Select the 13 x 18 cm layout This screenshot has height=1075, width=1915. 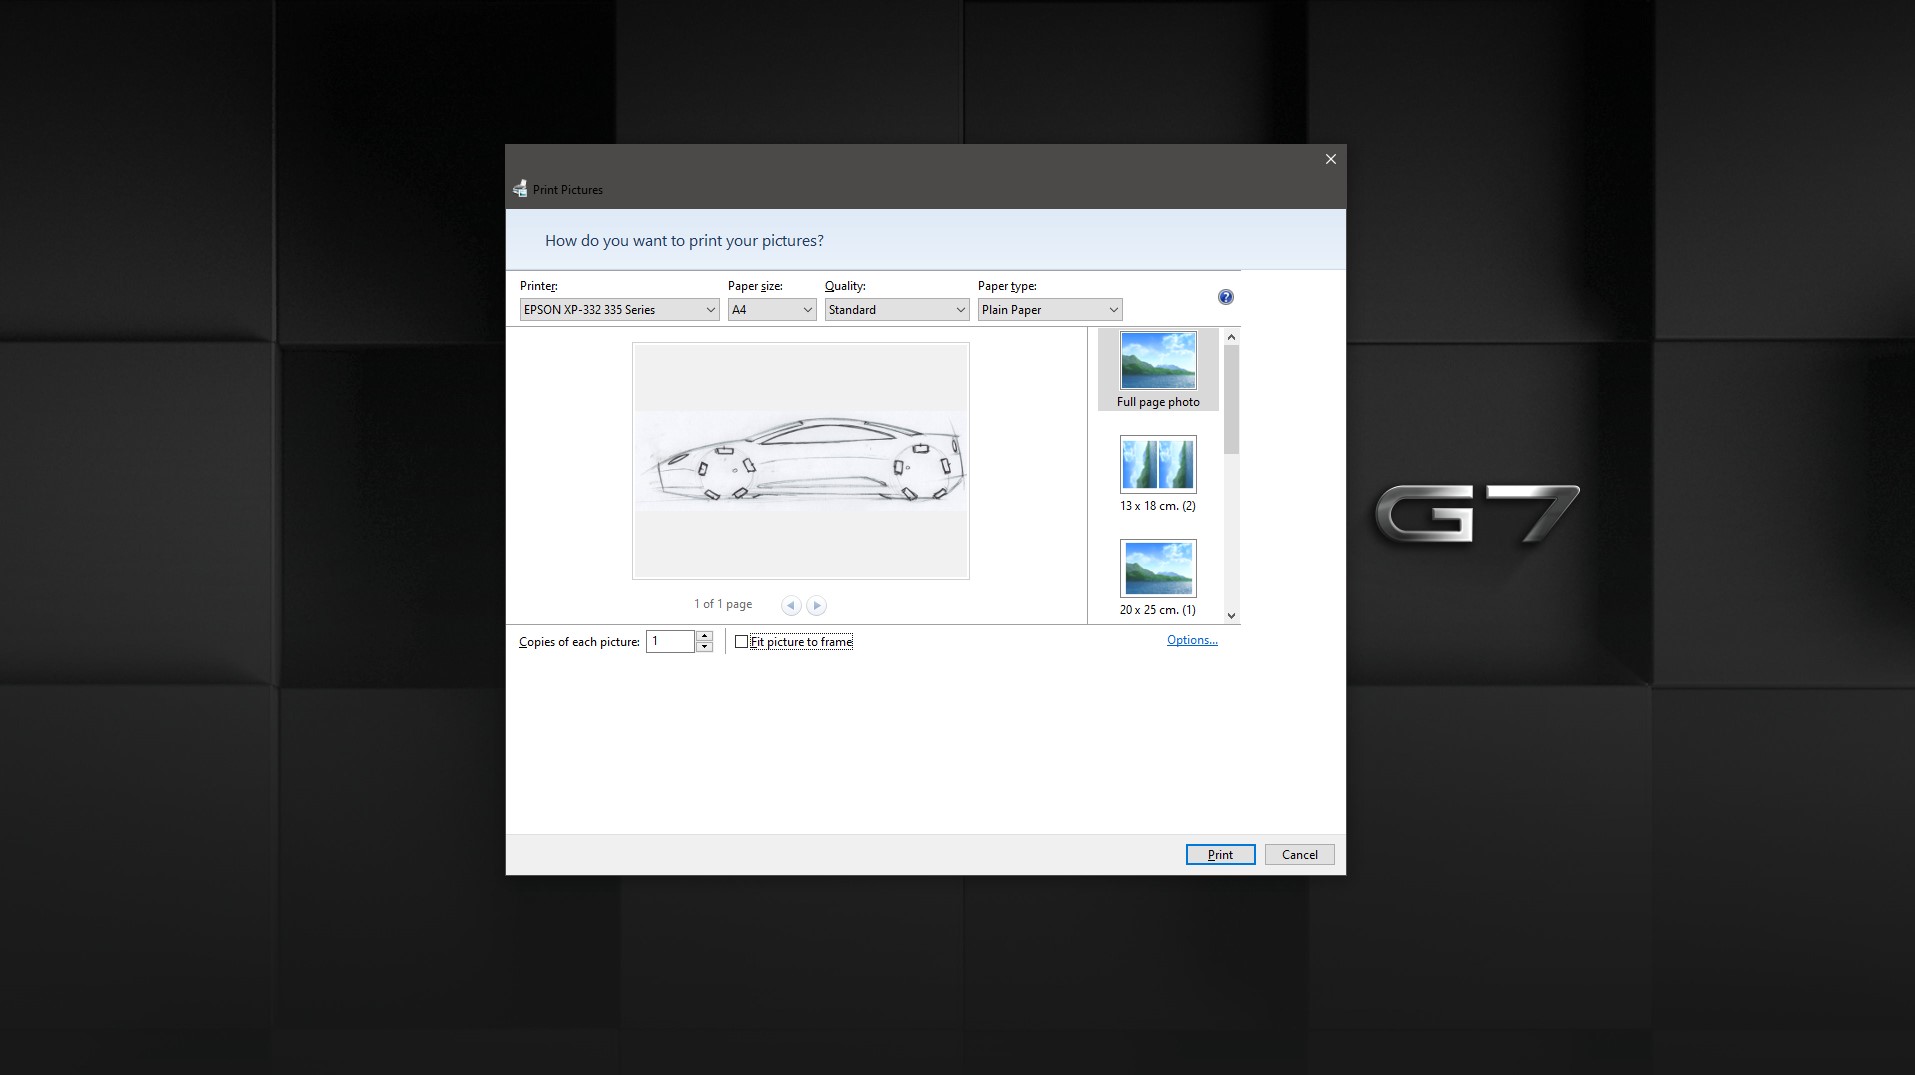tap(1158, 464)
